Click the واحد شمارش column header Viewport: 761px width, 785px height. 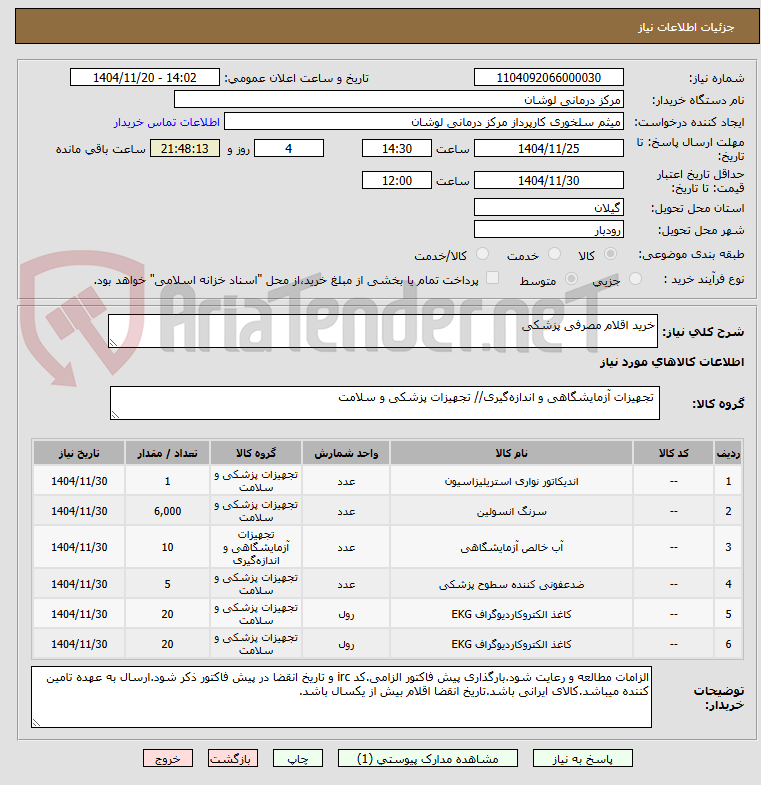[346, 453]
